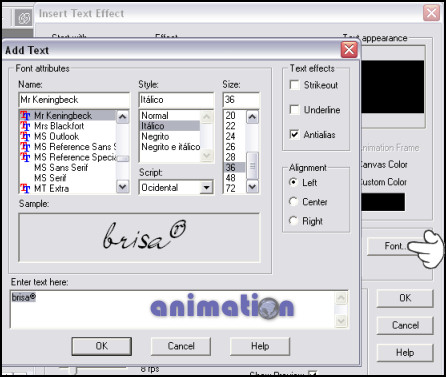Image resolution: width=446 pixels, height=377 pixels.
Task: Click the down arrow of the size list
Action: click(x=252, y=187)
